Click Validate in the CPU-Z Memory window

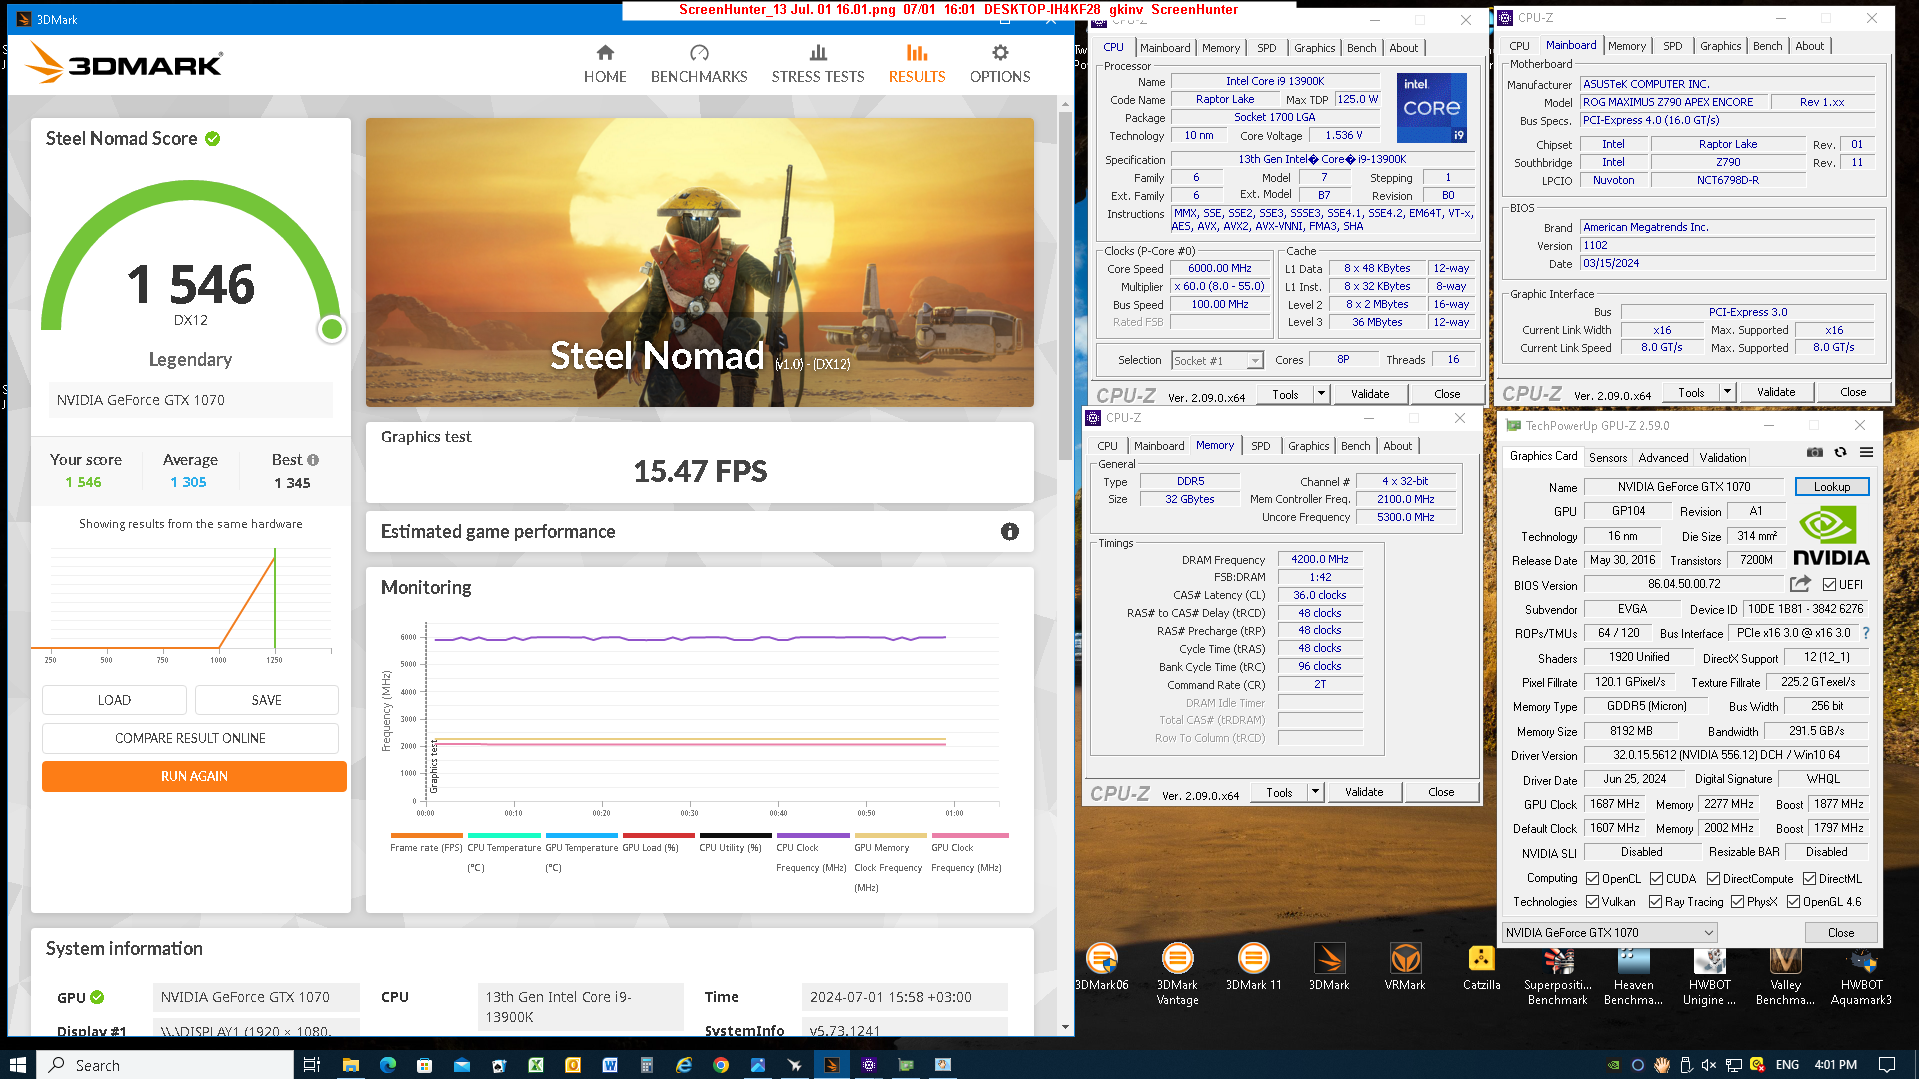pyautogui.click(x=1363, y=792)
